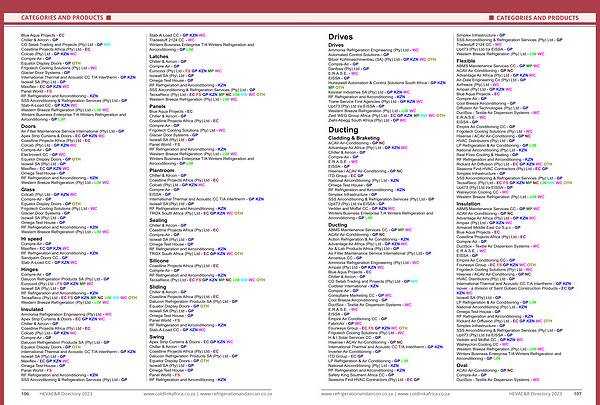Click the 'Keystar Industries SA' entry
The height and width of the screenshot is (405, 600).
[369, 92]
